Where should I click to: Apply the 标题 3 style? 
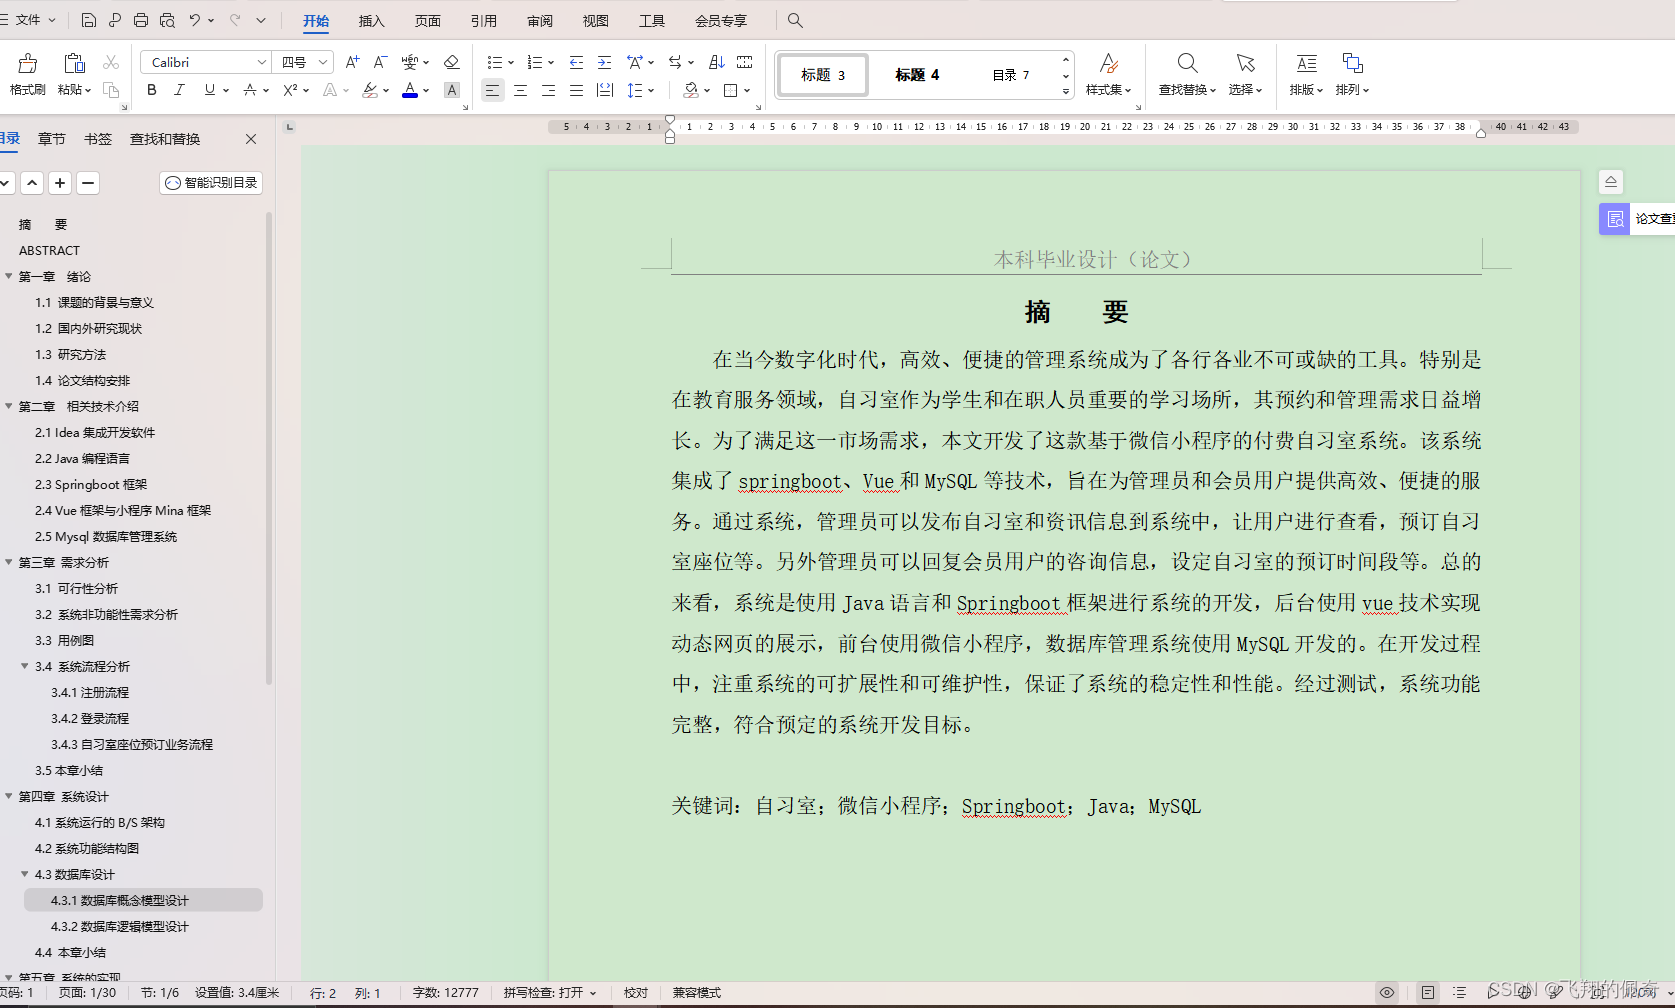pyautogui.click(x=823, y=75)
